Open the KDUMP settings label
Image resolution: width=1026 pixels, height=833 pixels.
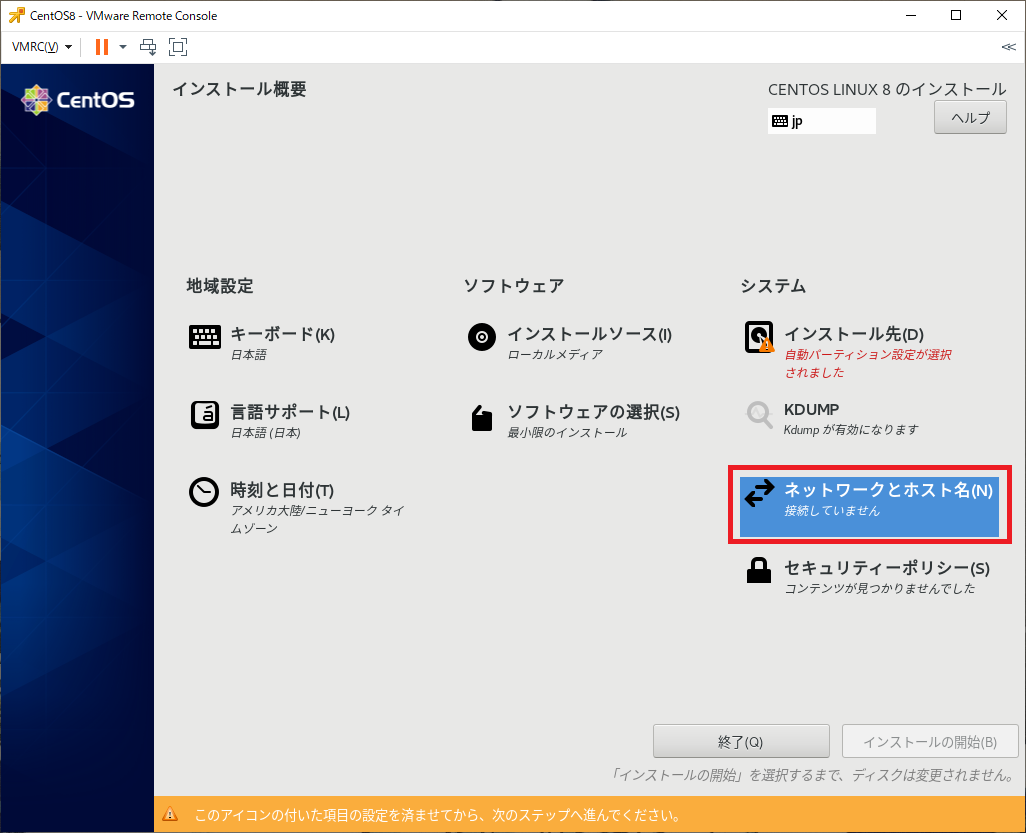click(811, 410)
